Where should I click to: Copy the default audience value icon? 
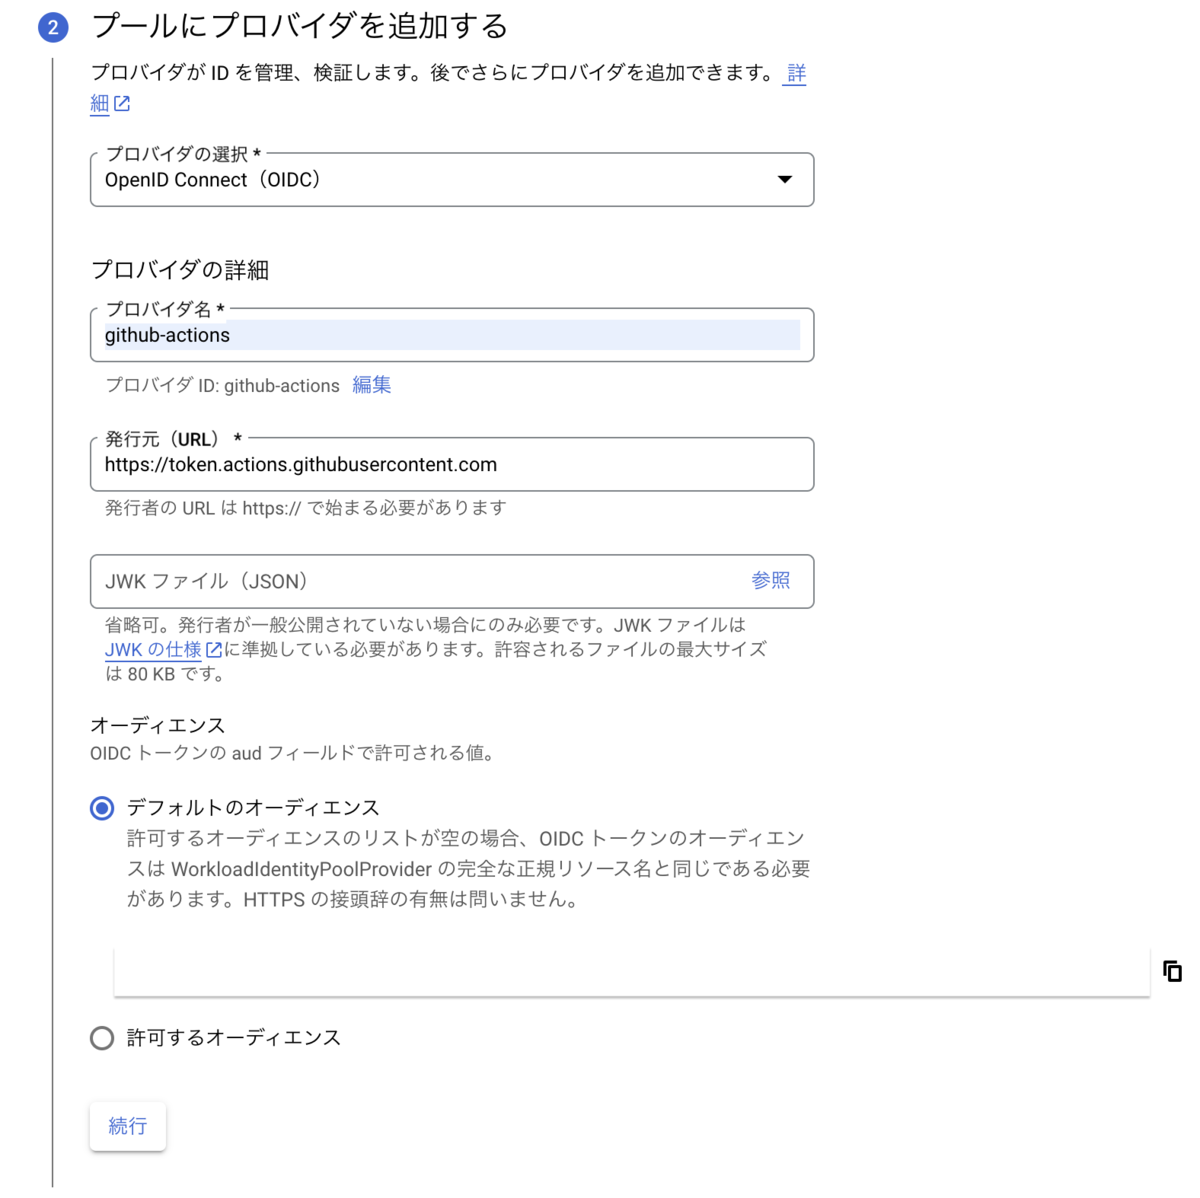(x=1172, y=971)
